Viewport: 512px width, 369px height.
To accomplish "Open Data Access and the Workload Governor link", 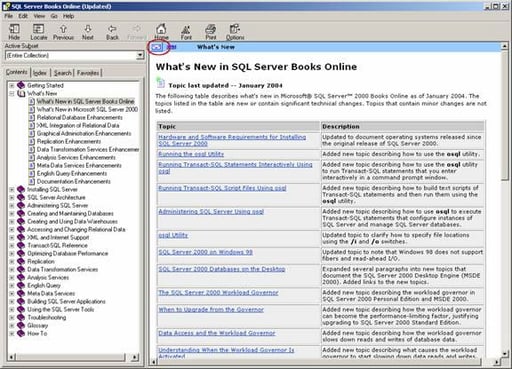I will click(x=217, y=333).
